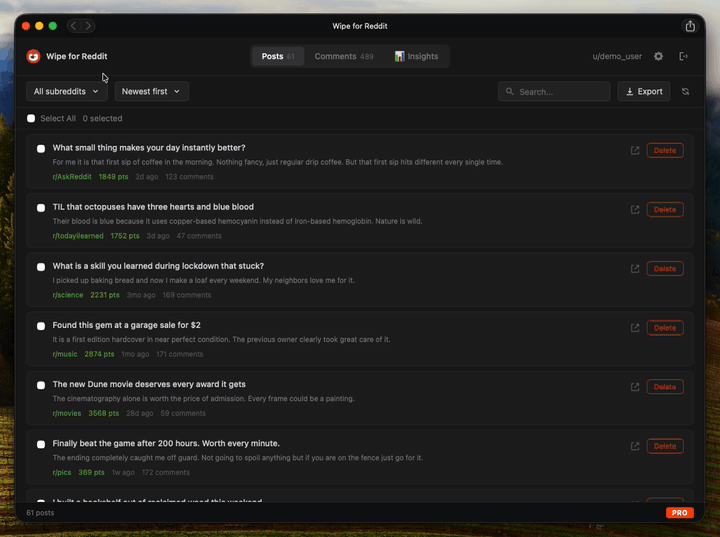Click the r/science subreddit label
The image size is (720, 537).
point(68,295)
